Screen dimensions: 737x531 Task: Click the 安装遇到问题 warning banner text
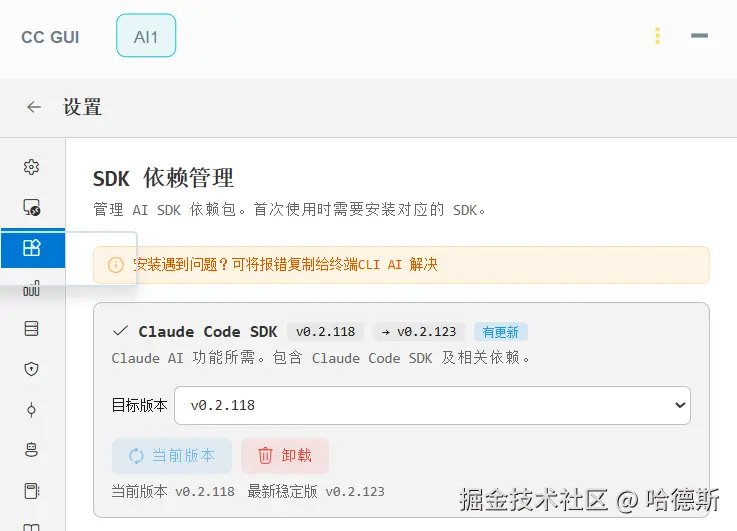pyautogui.click(x=285, y=265)
